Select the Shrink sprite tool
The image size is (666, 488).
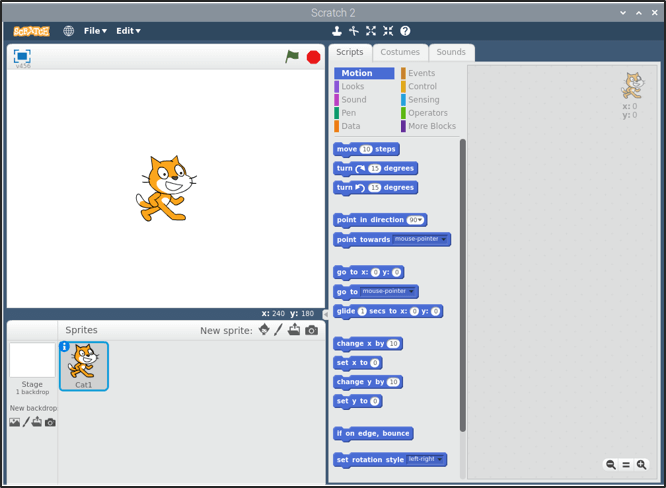pyautogui.click(x=388, y=31)
